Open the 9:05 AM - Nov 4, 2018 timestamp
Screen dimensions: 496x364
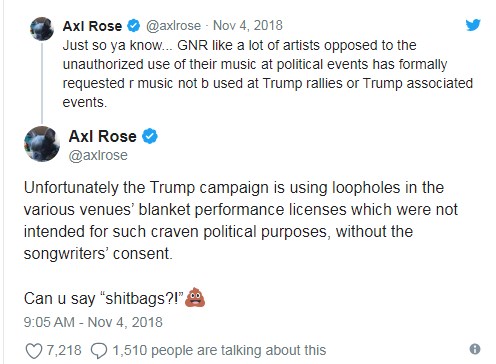tap(93, 322)
